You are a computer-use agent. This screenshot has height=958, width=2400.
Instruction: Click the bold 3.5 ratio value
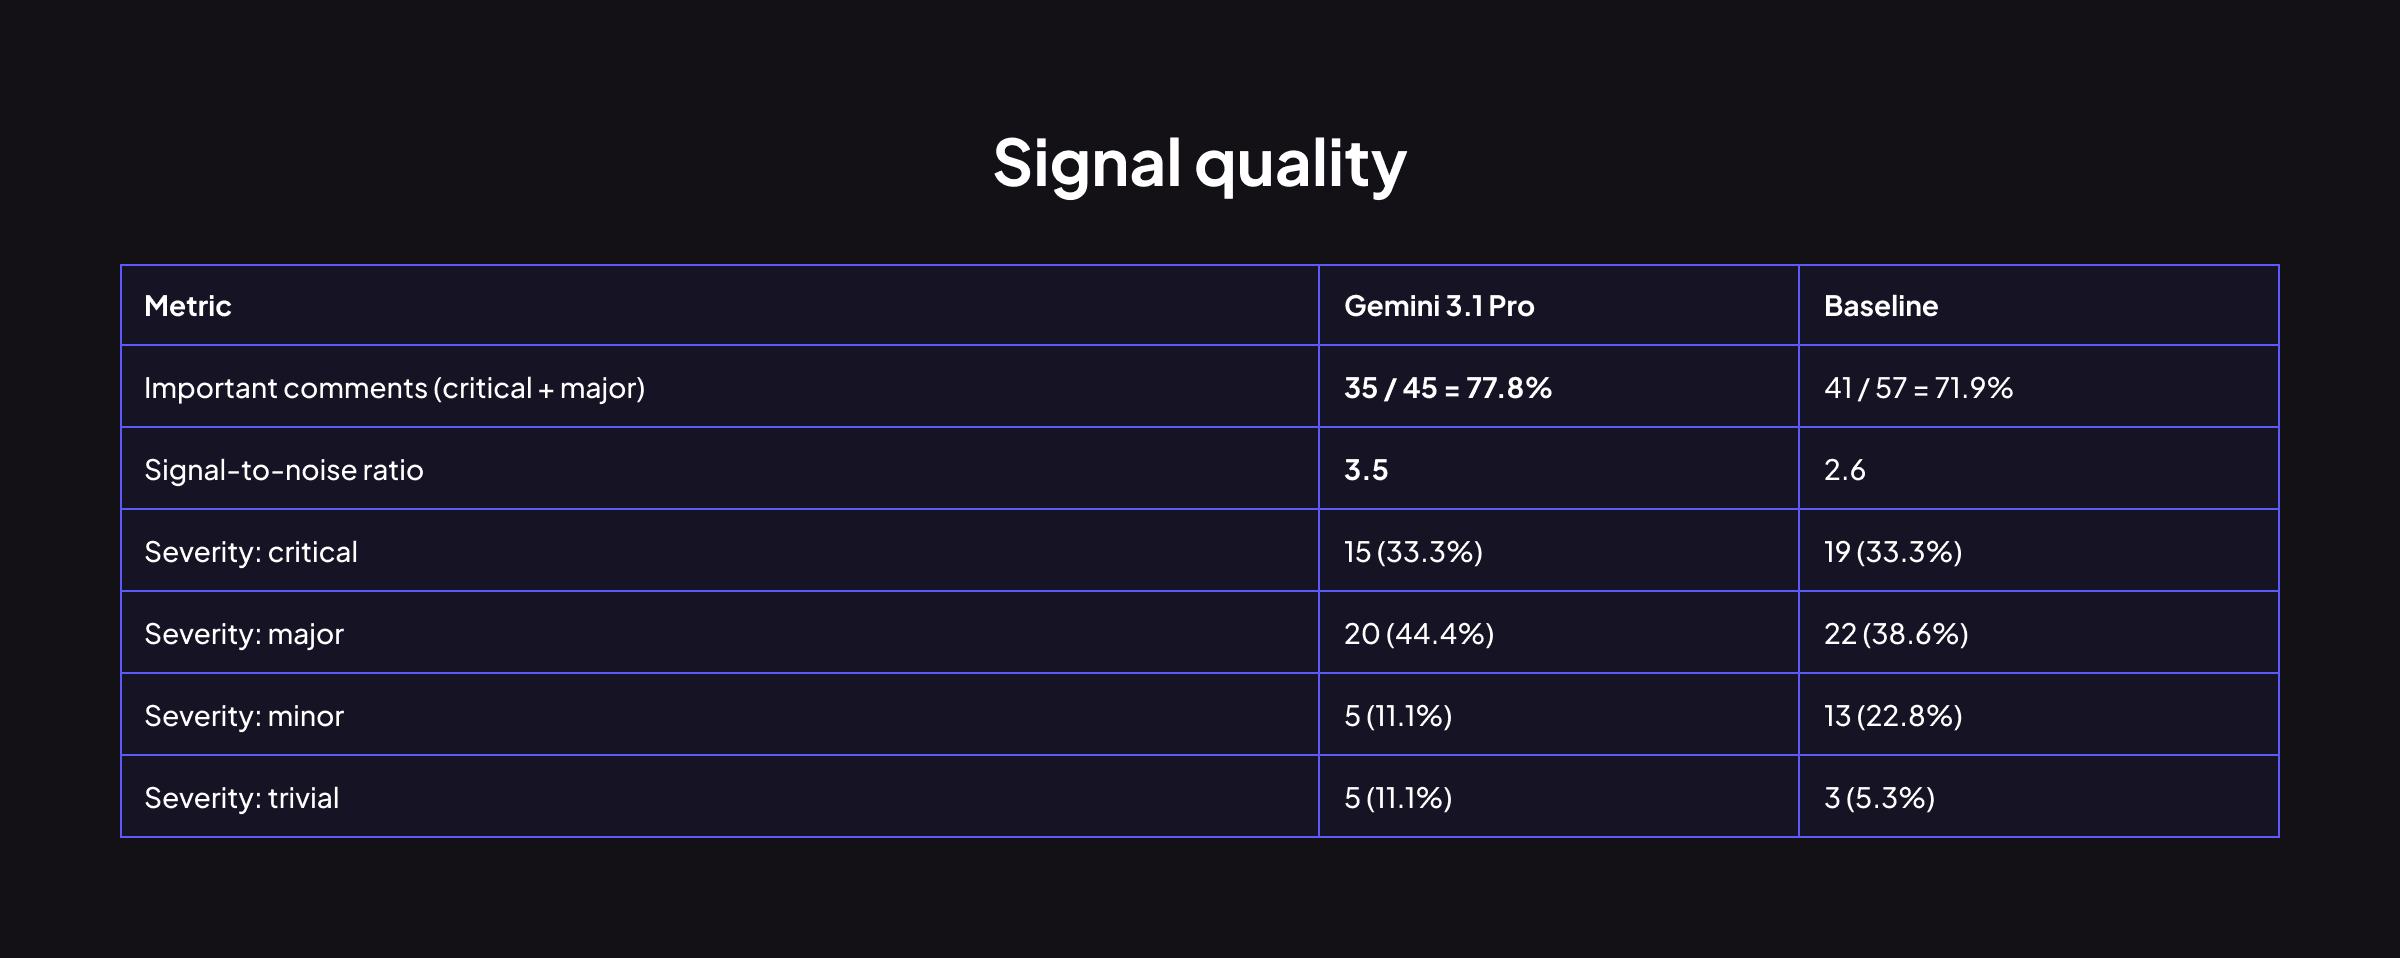click(x=1365, y=470)
